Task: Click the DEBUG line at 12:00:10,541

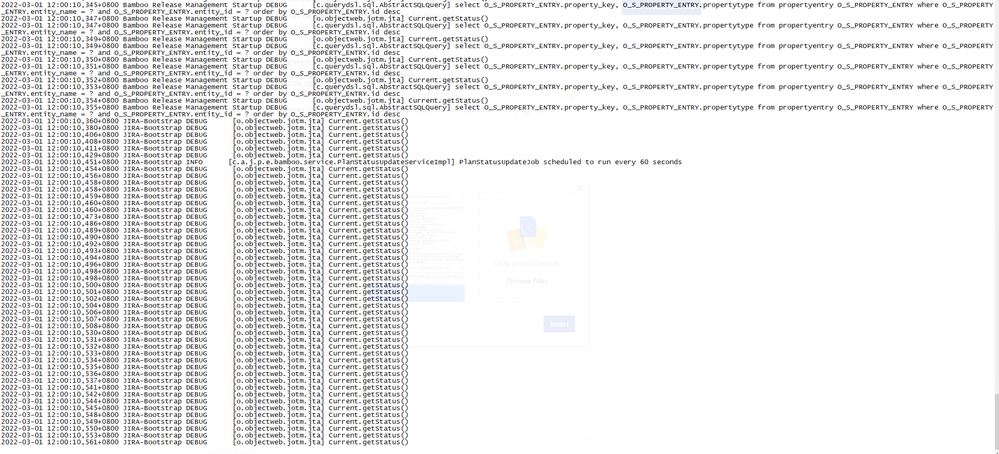Action: point(204,387)
